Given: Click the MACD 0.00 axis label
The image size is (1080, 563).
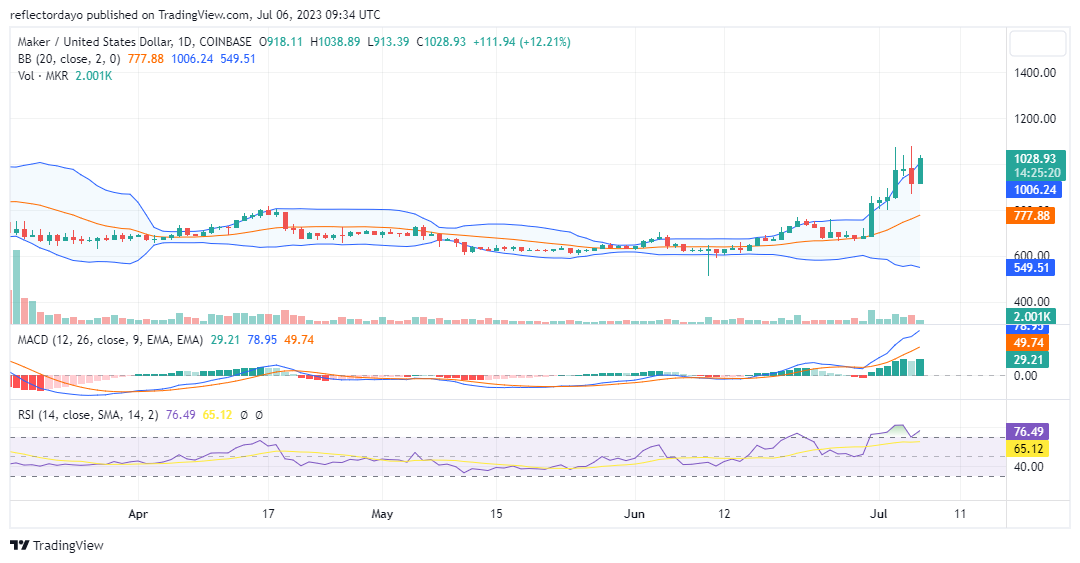Looking at the screenshot, I should tap(1025, 376).
